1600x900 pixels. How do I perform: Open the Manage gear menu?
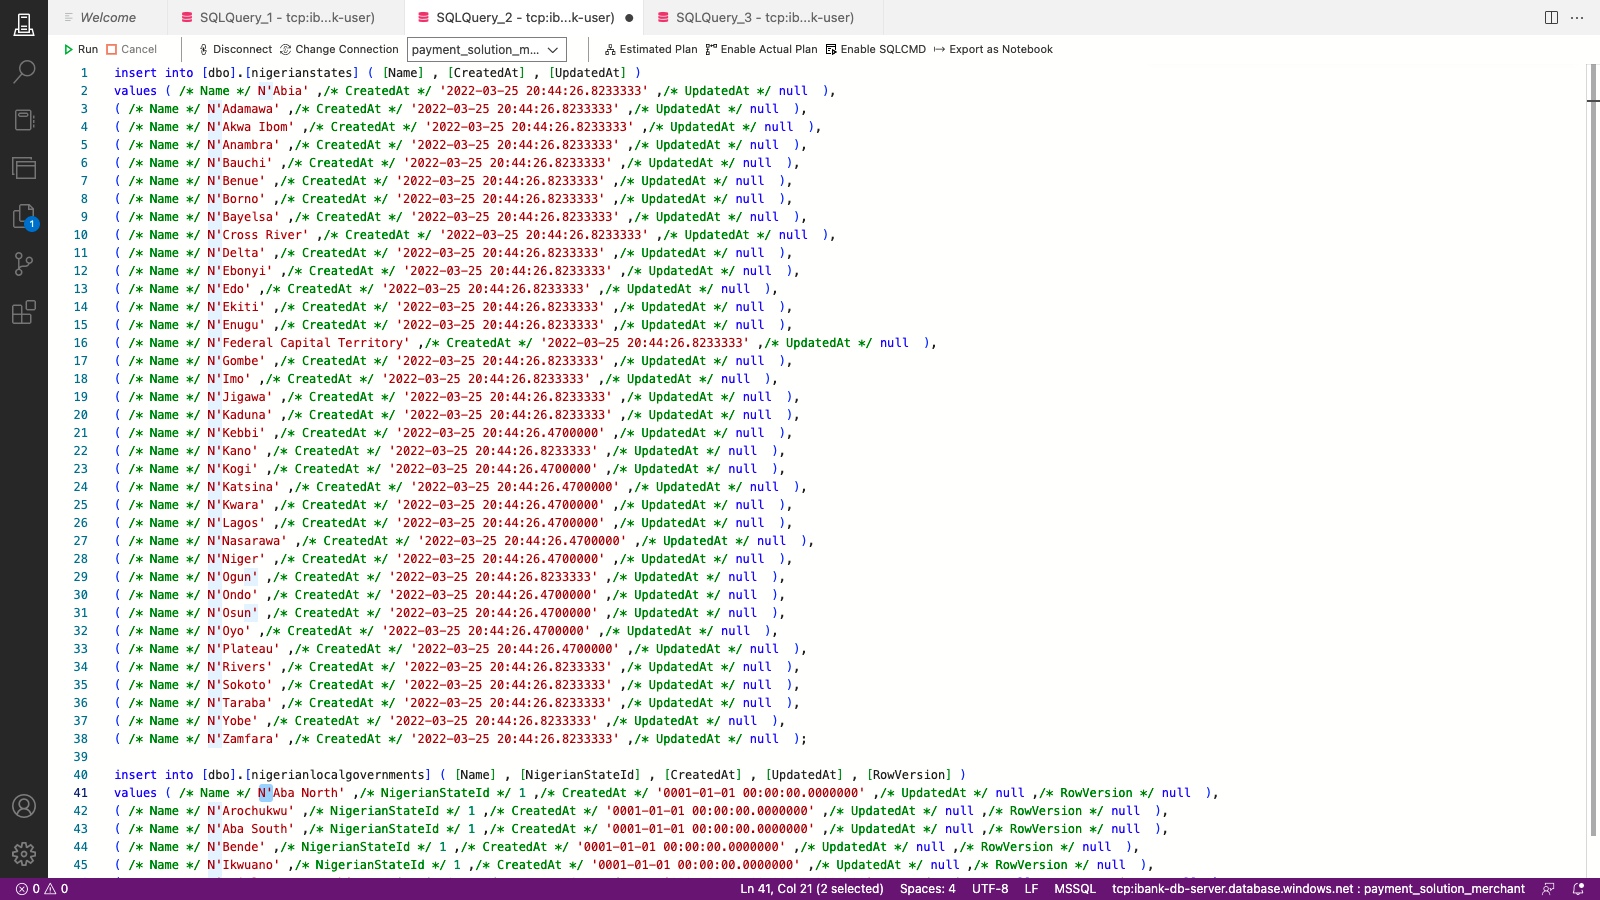click(x=24, y=853)
